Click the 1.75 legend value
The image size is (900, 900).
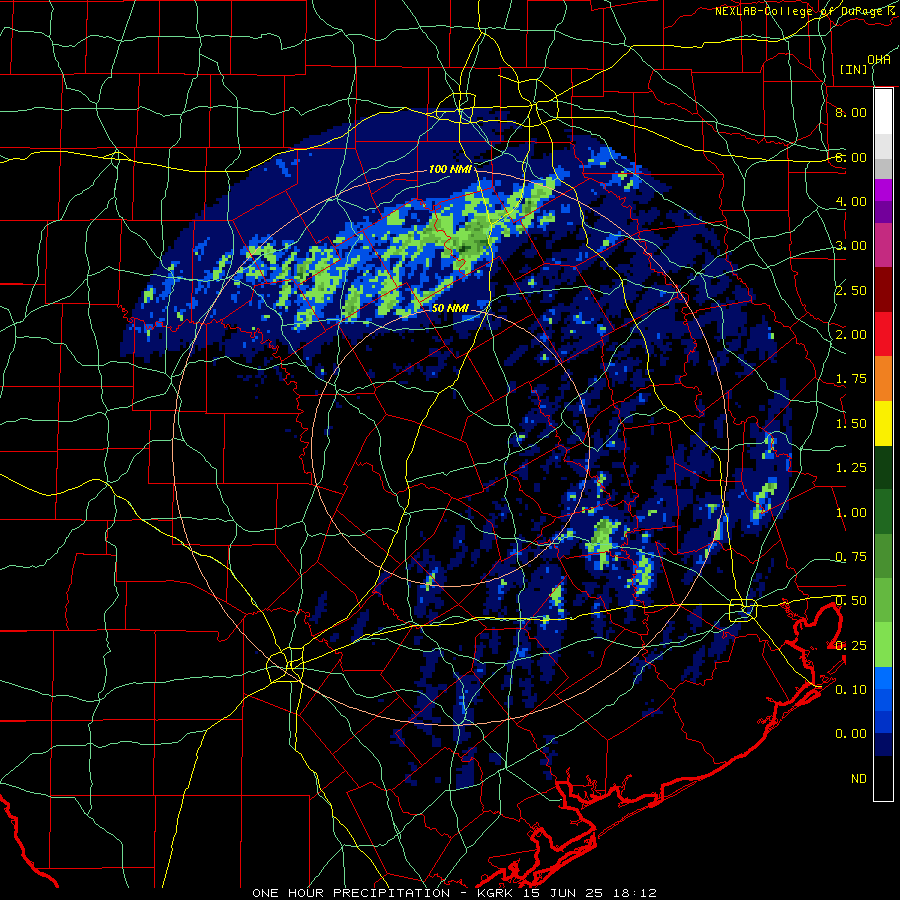tap(851, 379)
